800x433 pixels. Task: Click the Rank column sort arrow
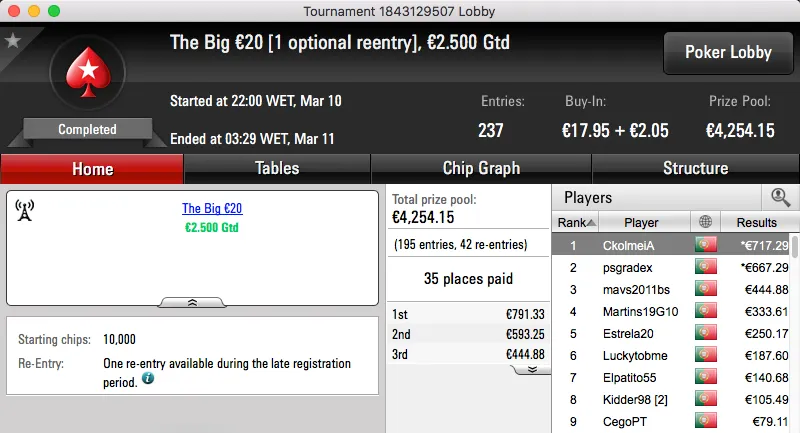(592, 223)
